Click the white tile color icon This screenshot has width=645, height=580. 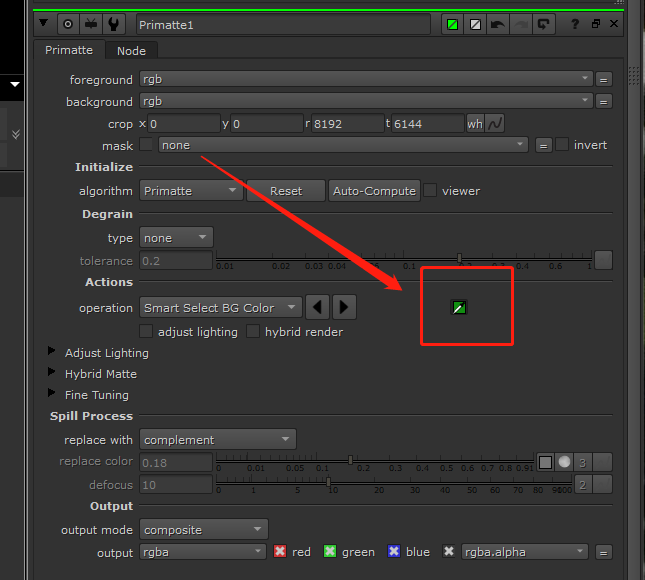point(475,25)
